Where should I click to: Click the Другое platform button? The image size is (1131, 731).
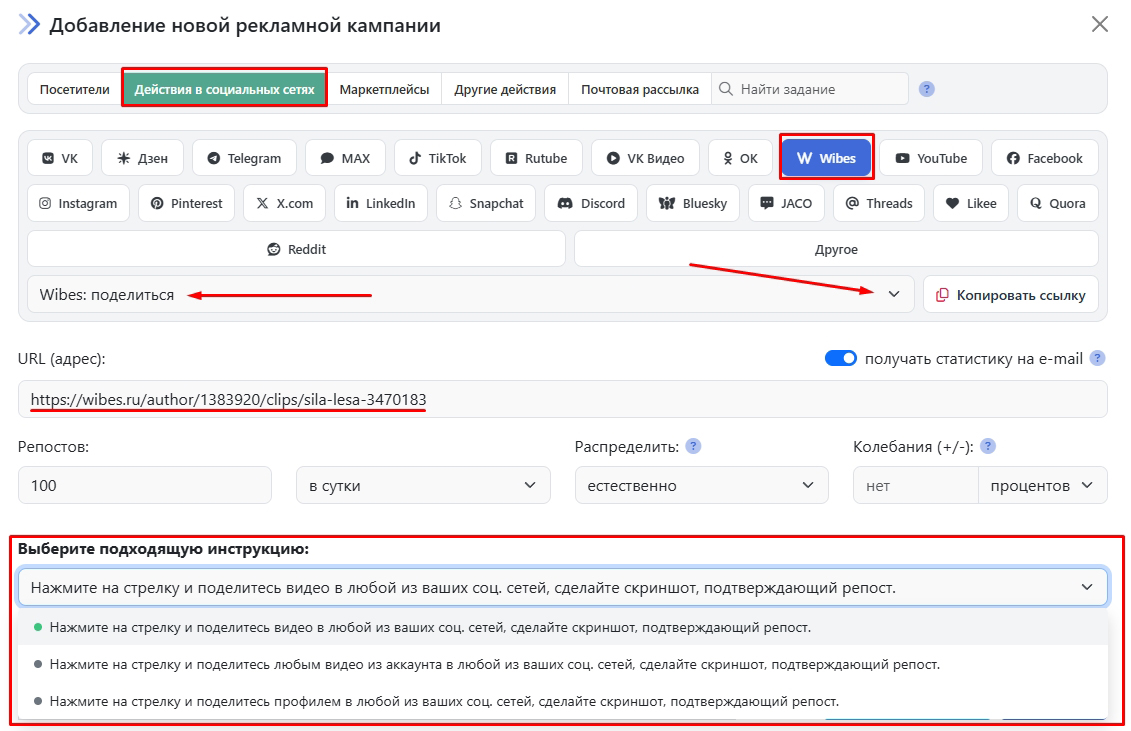[836, 249]
